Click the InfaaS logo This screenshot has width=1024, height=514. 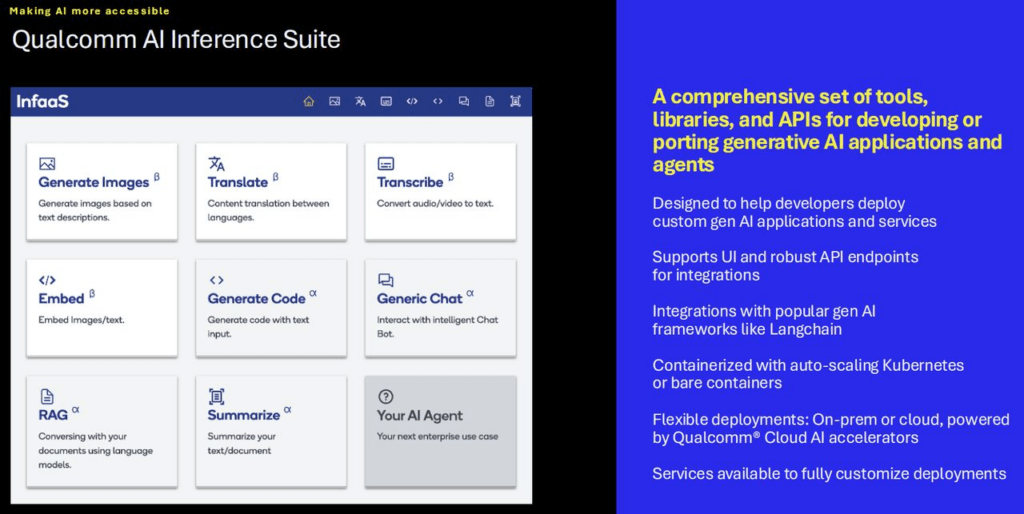[42, 101]
